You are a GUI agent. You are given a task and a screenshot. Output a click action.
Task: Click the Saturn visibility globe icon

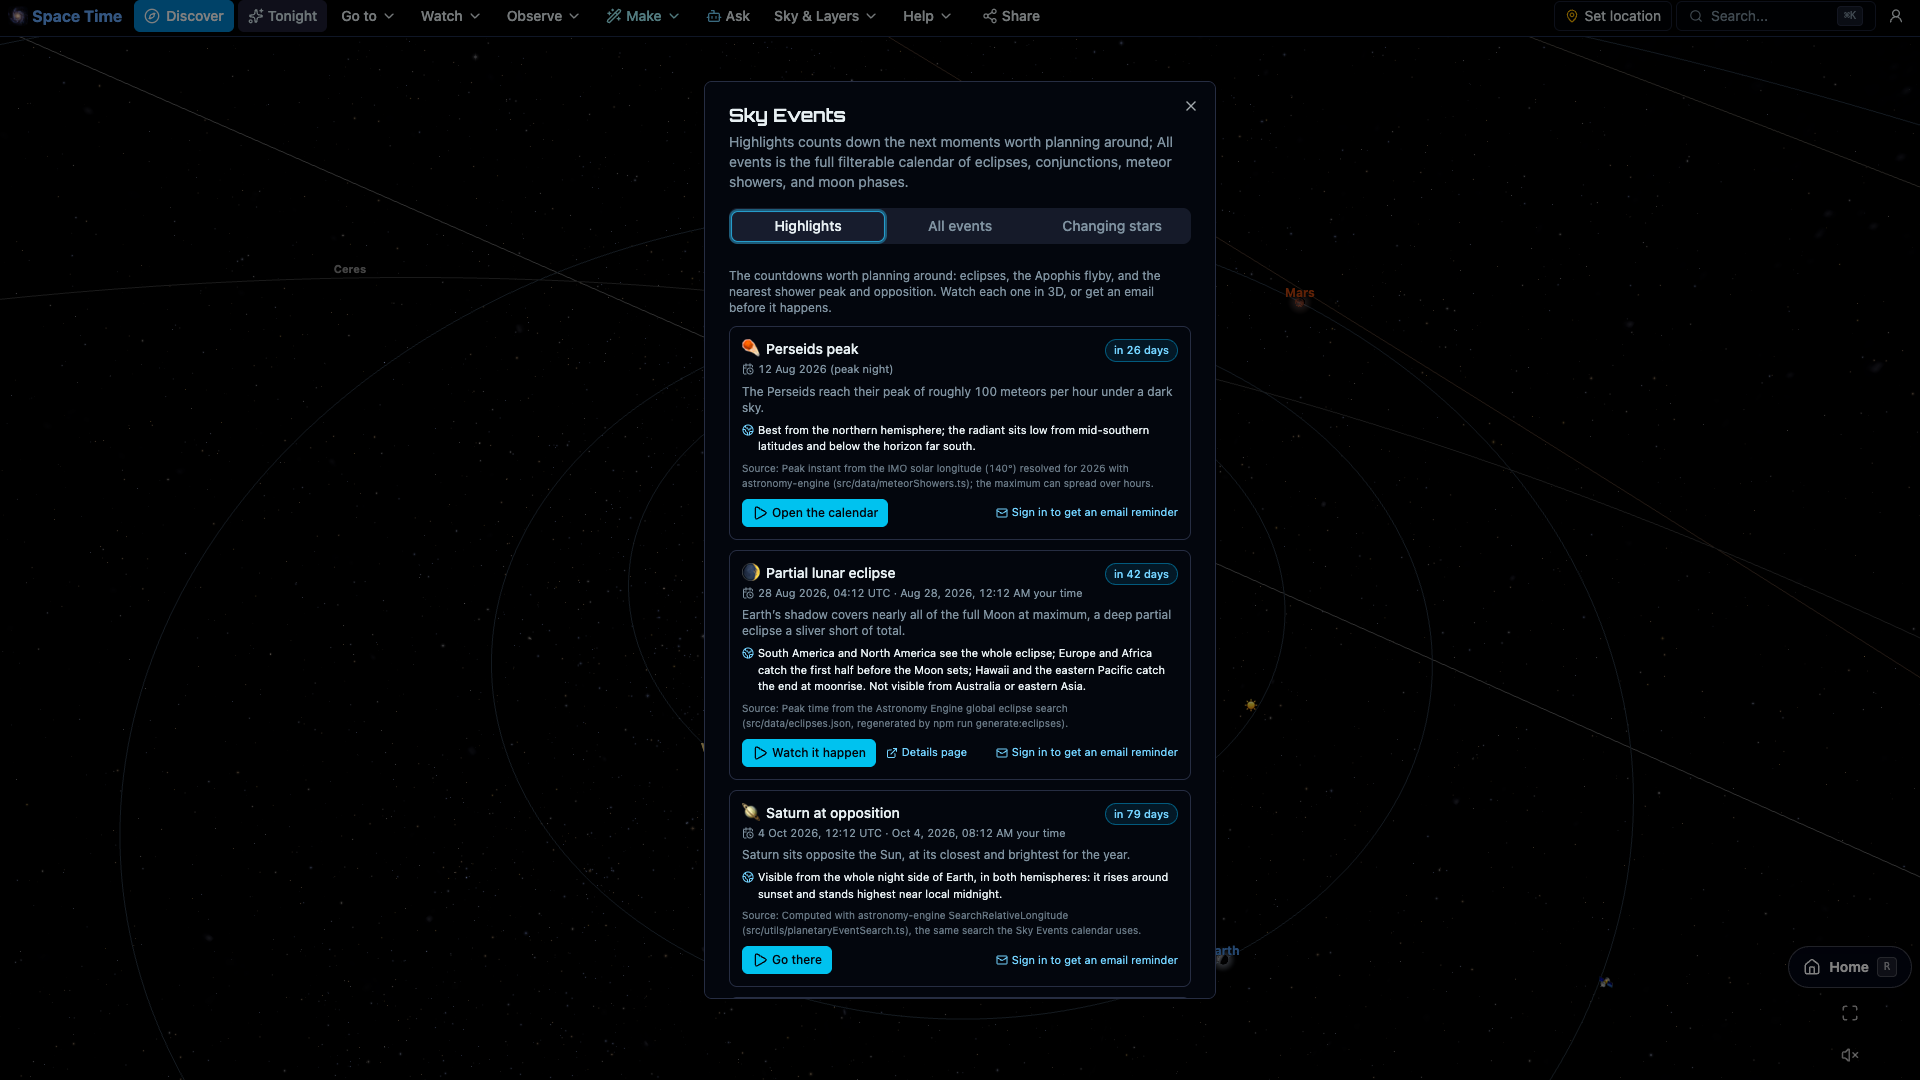[748, 877]
